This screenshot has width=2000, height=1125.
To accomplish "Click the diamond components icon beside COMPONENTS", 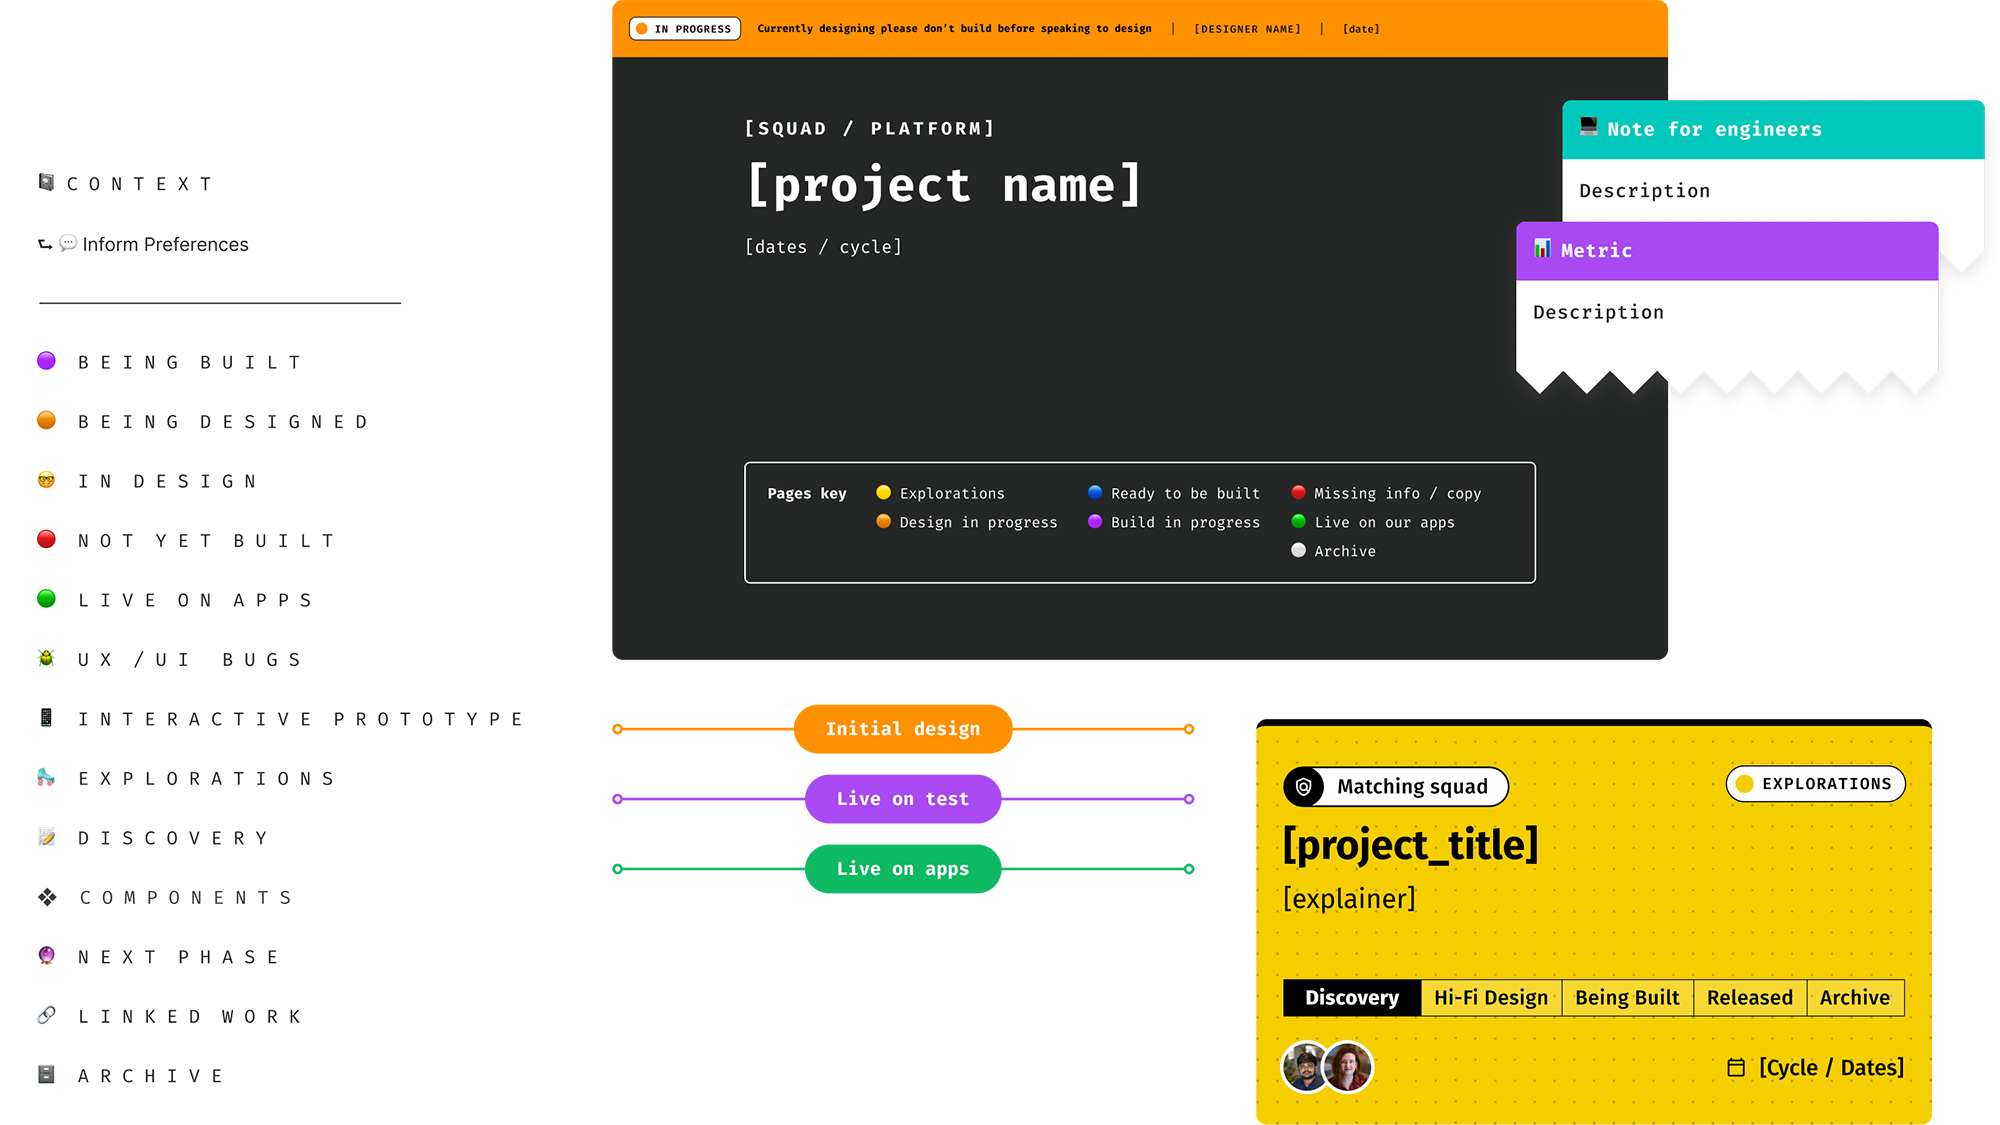I will (47, 897).
